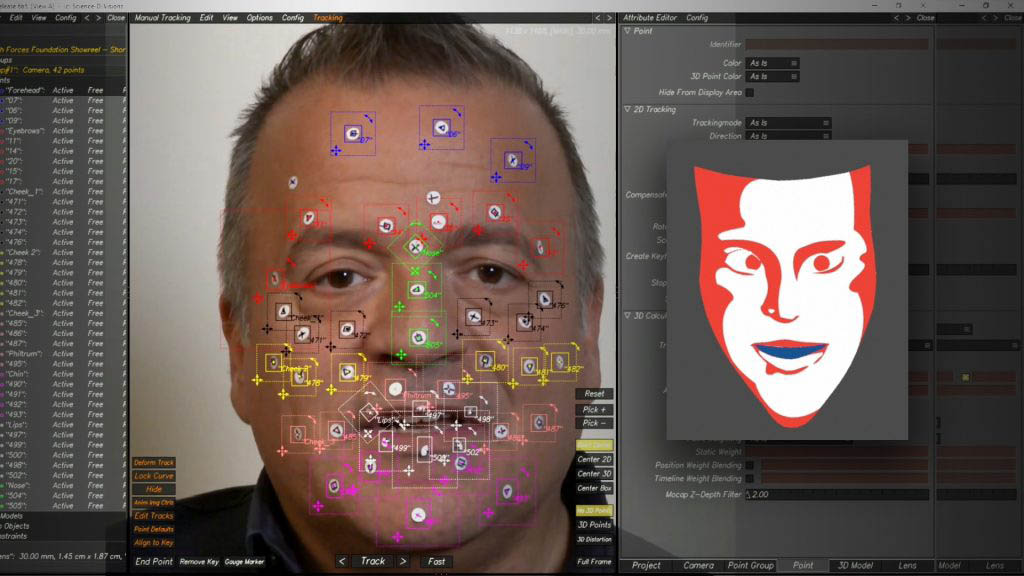The width and height of the screenshot is (1024, 576).
Task: Click the Edit Tracks button
Action: pyautogui.click(x=153, y=516)
